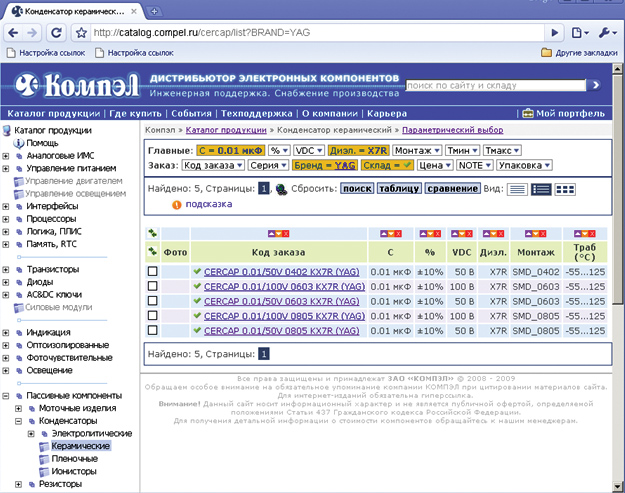The image size is (625, 493).
Task: Open the VDC filter dropdown
Action: tap(309, 151)
